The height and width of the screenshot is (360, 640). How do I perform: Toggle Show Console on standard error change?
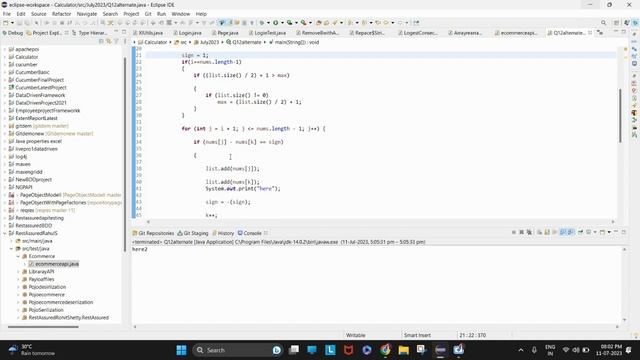[x=571, y=232]
